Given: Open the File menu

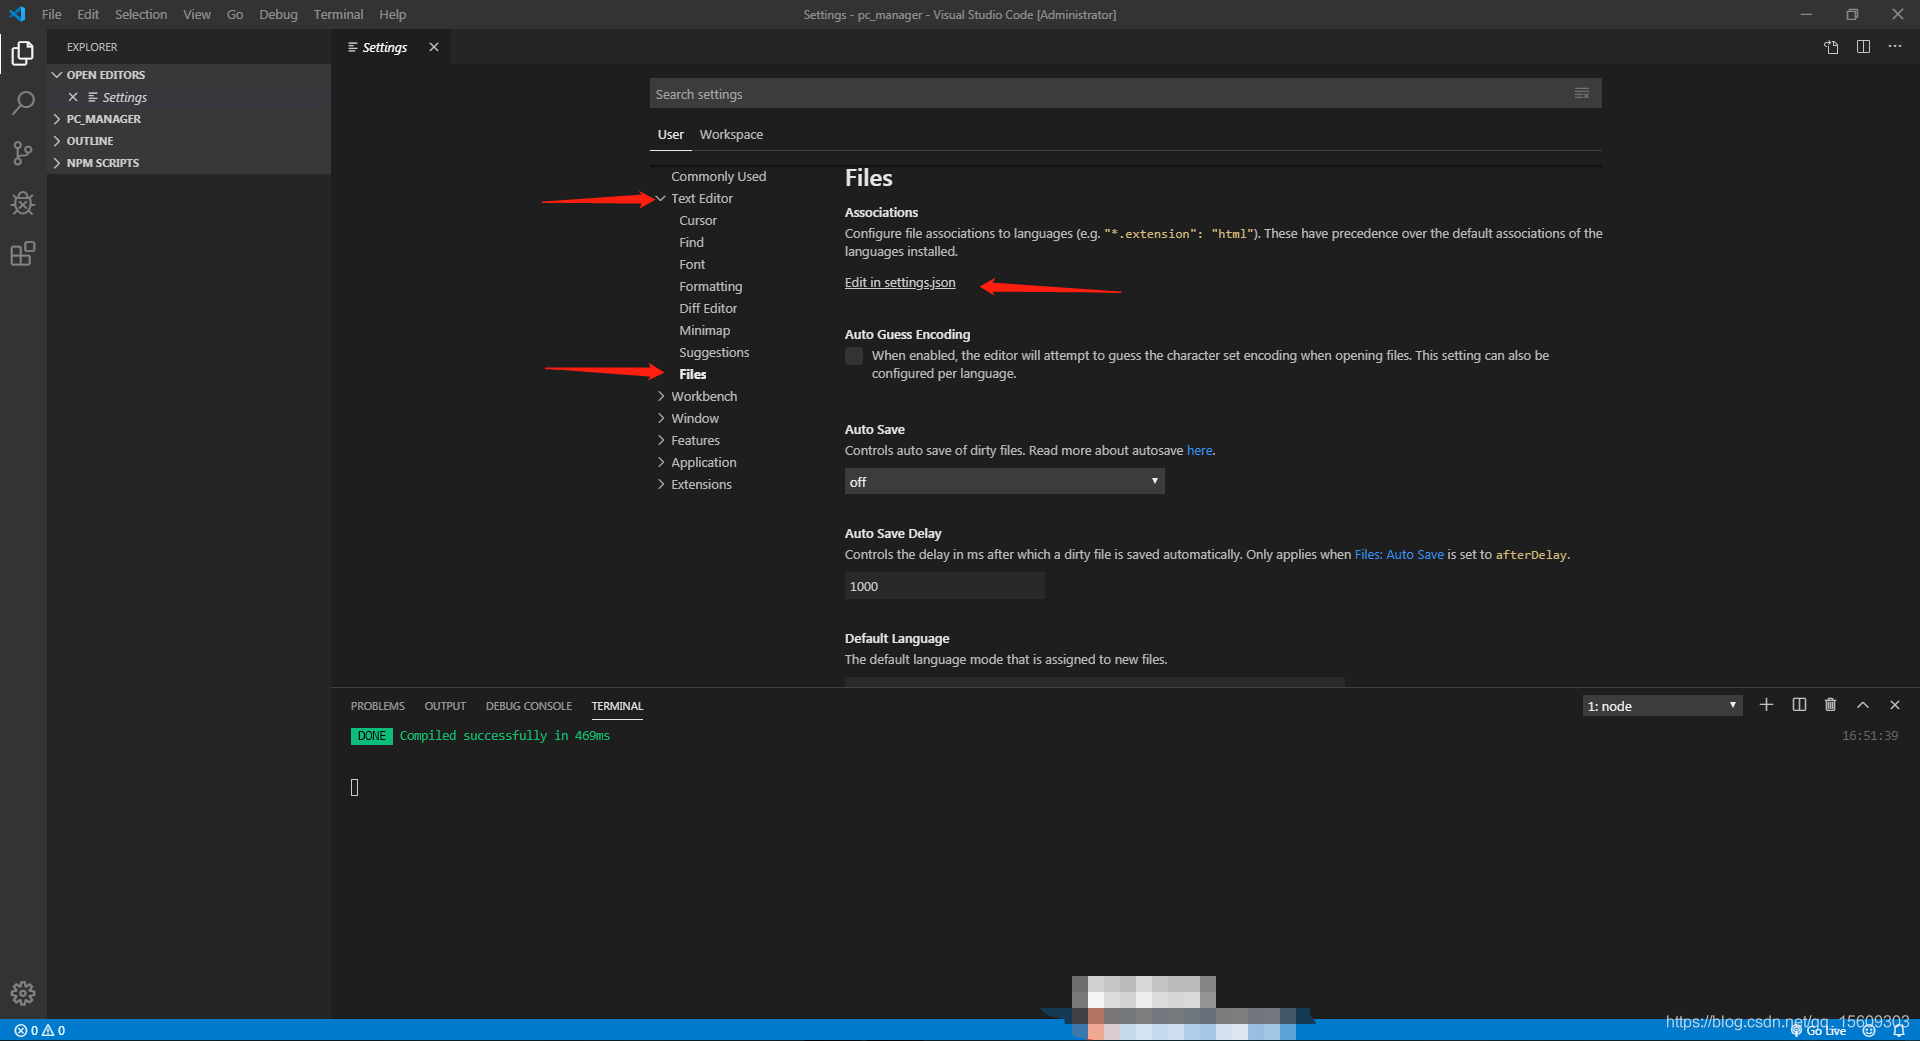Looking at the screenshot, I should click(52, 14).
